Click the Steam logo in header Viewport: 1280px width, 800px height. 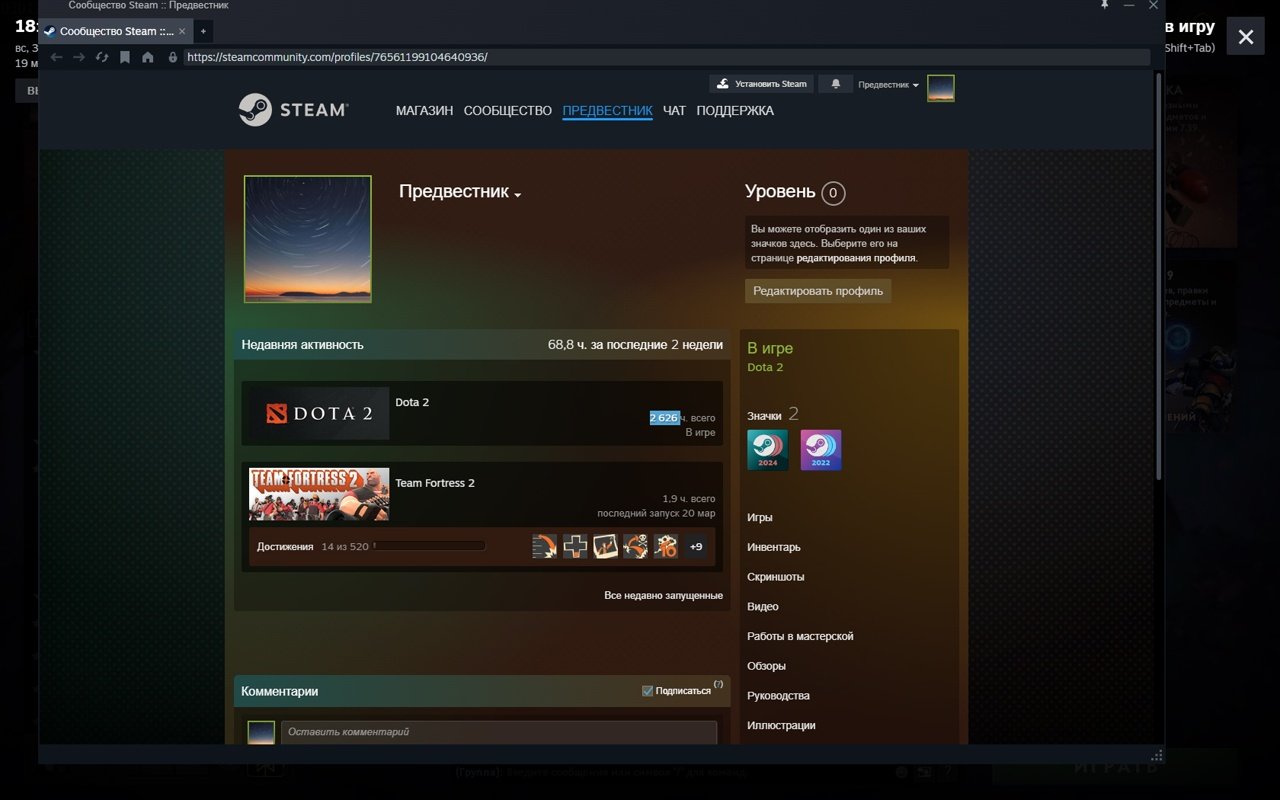click(293, 110)
